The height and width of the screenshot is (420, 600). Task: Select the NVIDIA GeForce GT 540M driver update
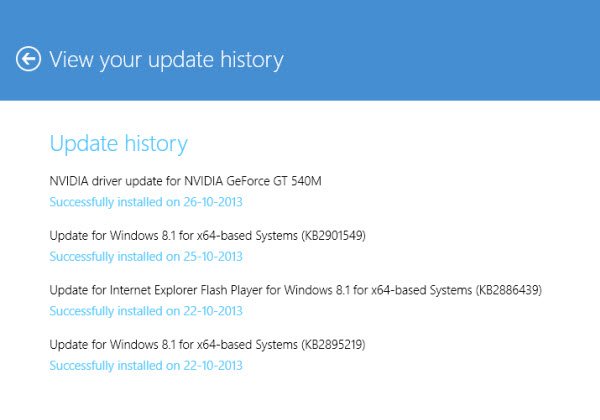tap(185, 181)
